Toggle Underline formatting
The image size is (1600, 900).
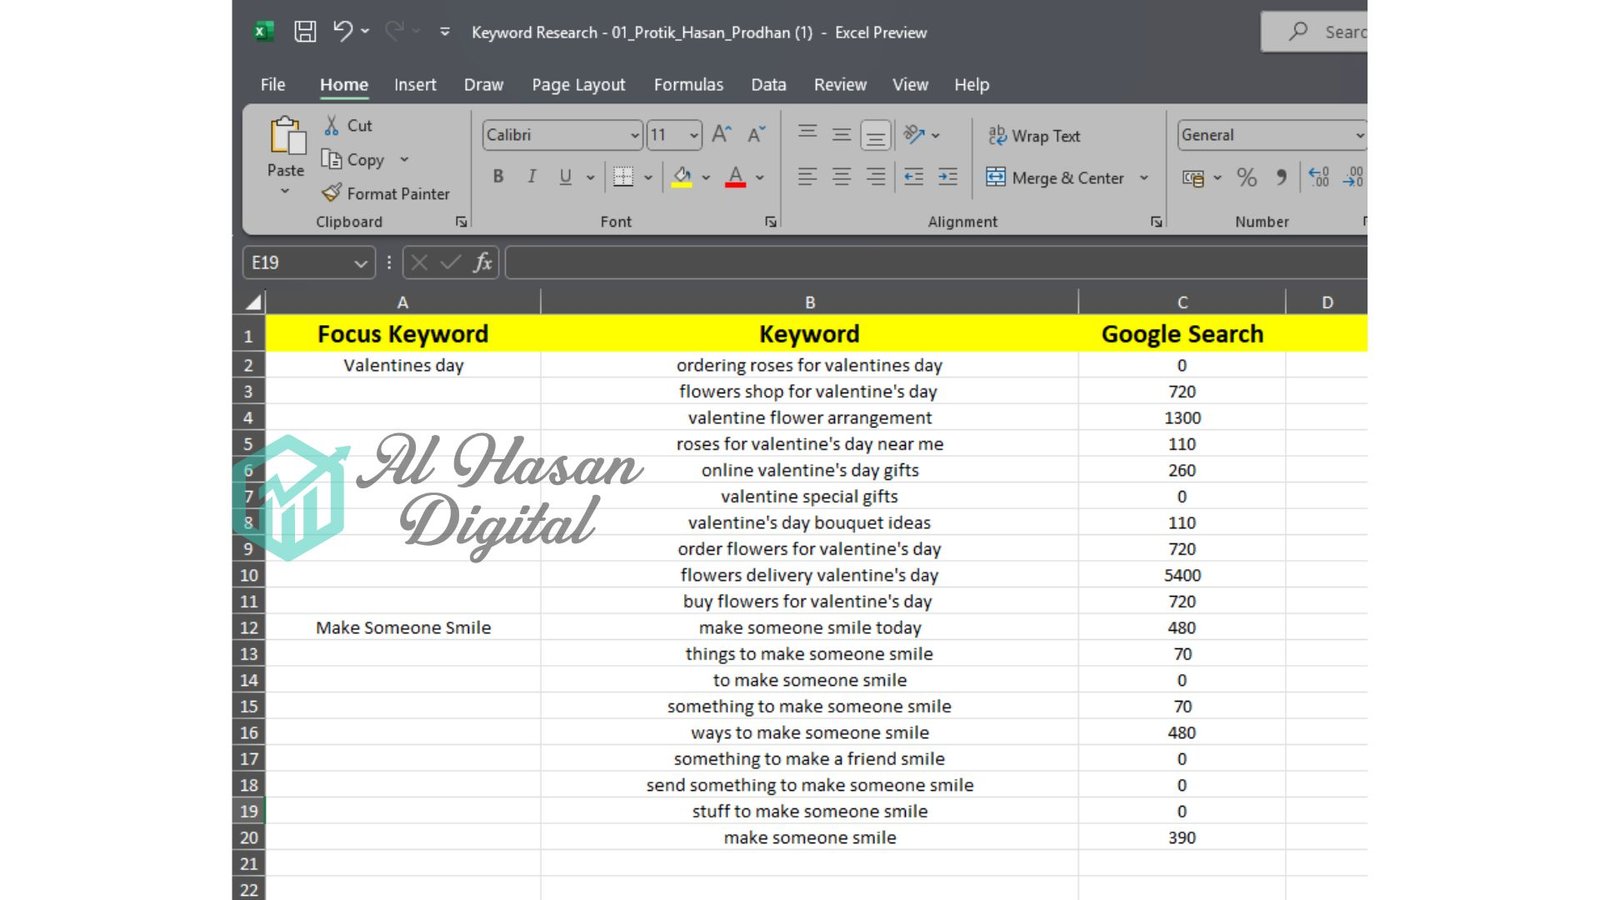click(x=565, y=177)
